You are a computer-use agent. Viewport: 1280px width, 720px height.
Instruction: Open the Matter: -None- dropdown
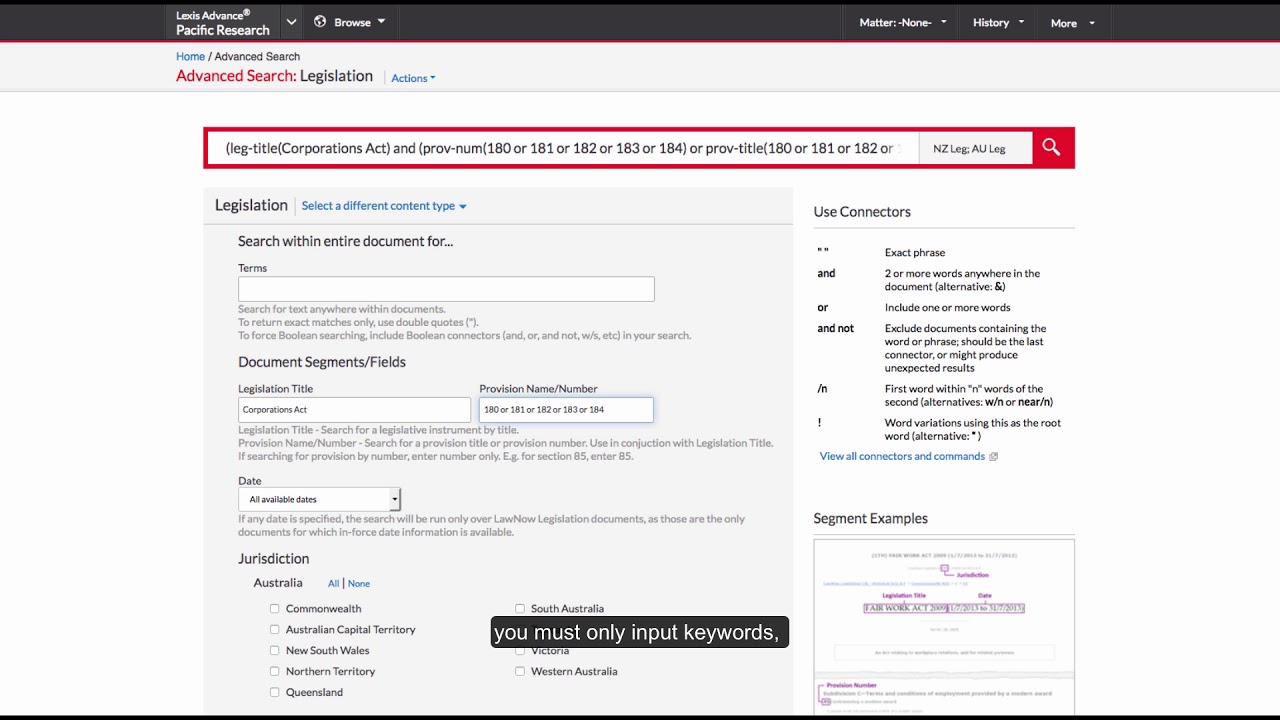coord(903,22)
